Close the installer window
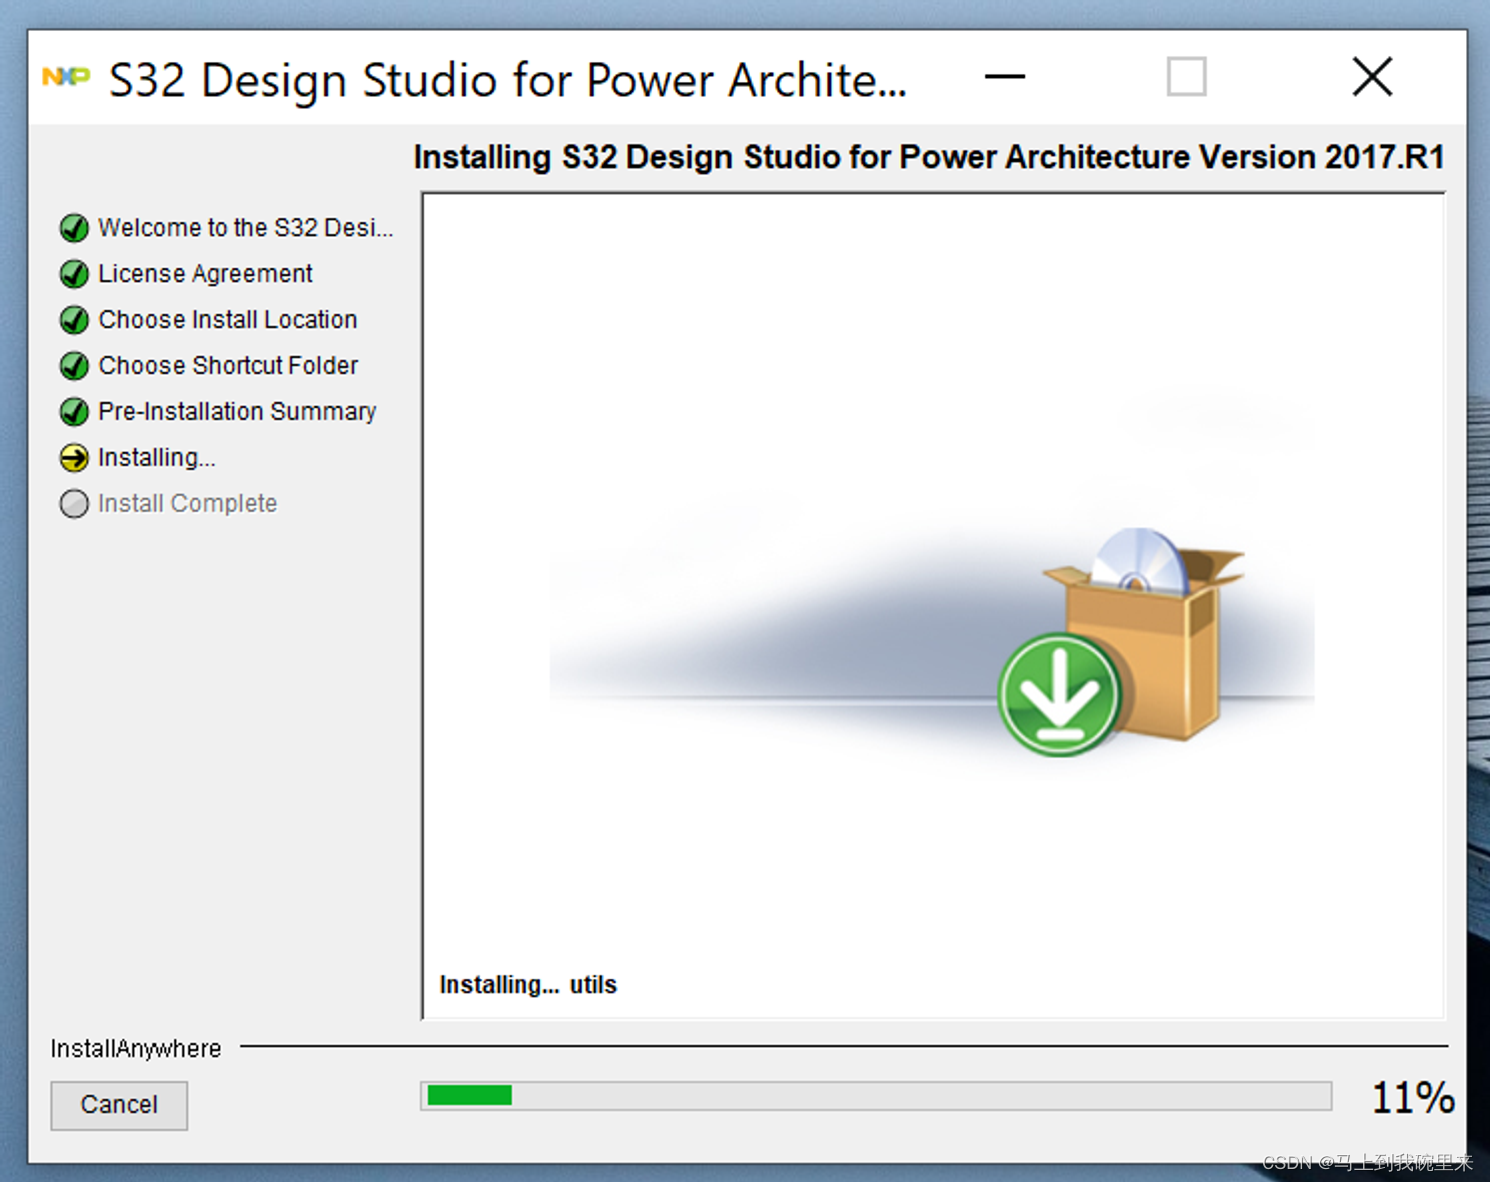Viewport: 1490px width, 1182px height. click(1372, 77)
